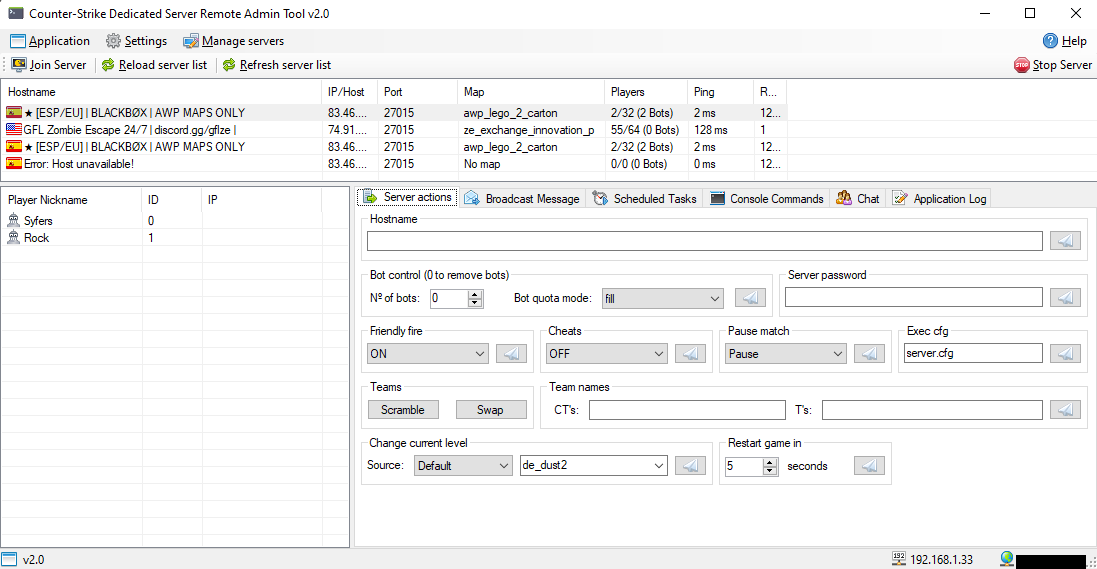Send the Change current level command
This screenshot has width=1097, height=569.
click(691, 465)
